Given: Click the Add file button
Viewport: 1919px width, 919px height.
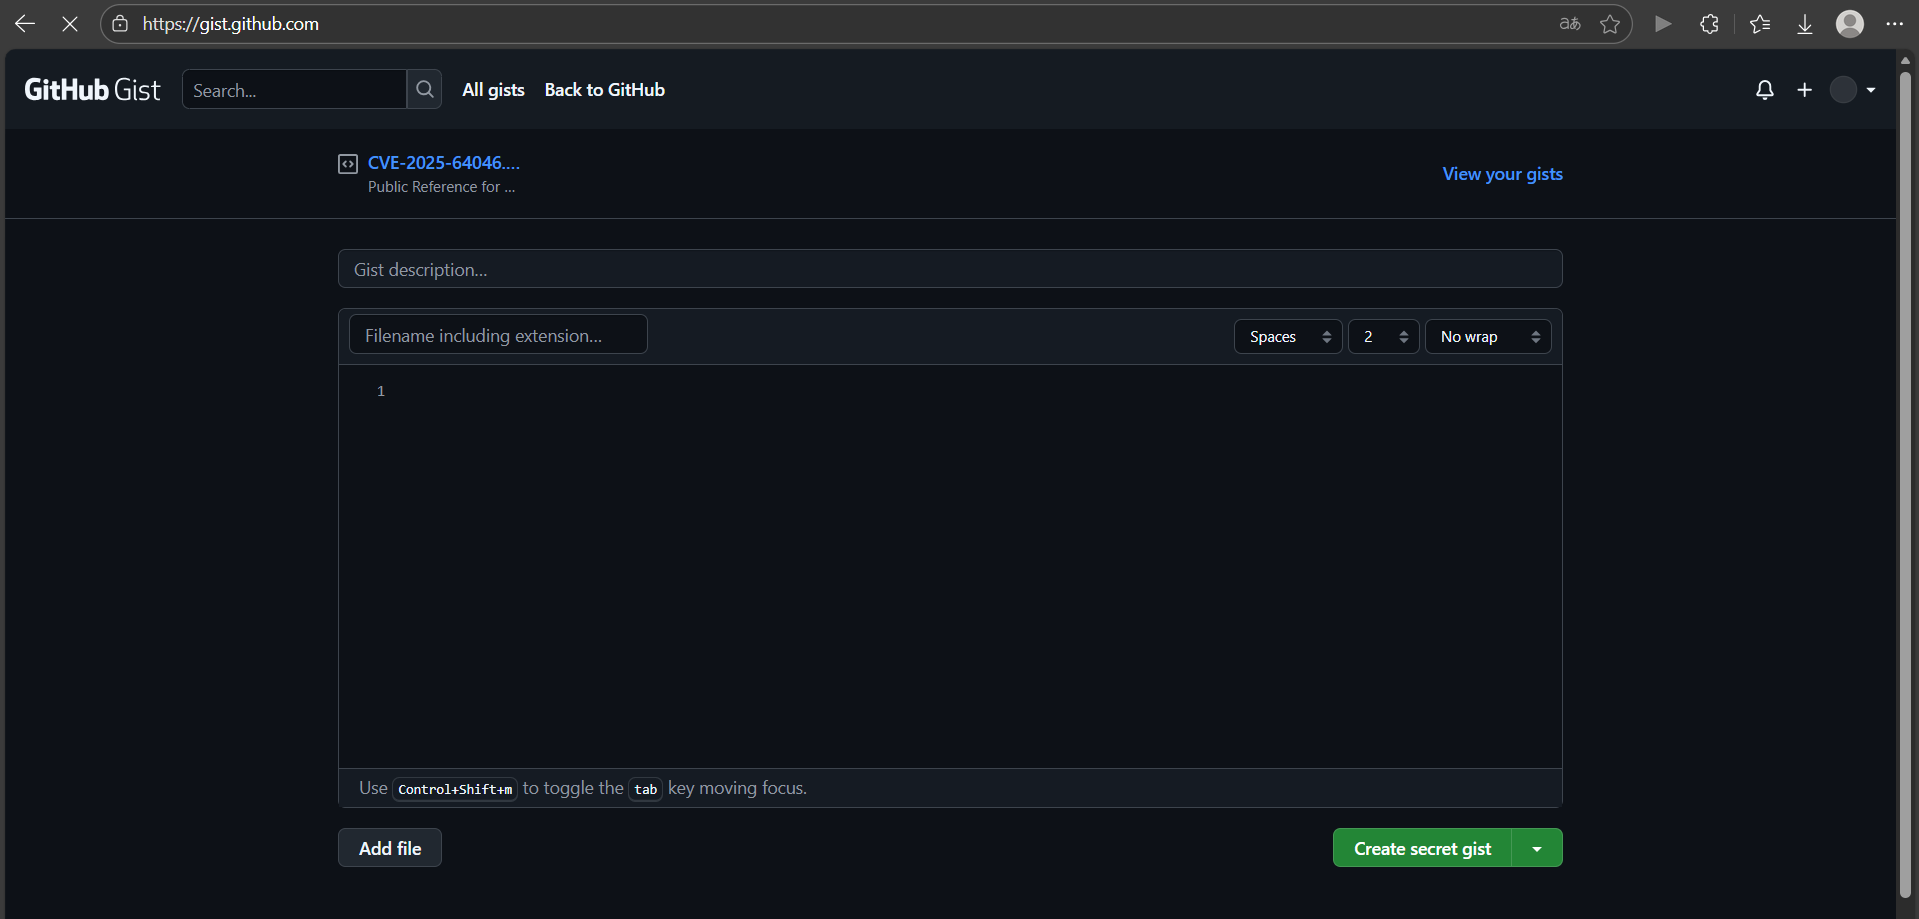Looking at the screenshot, I should pyautogui.click(x=390, y=849).
